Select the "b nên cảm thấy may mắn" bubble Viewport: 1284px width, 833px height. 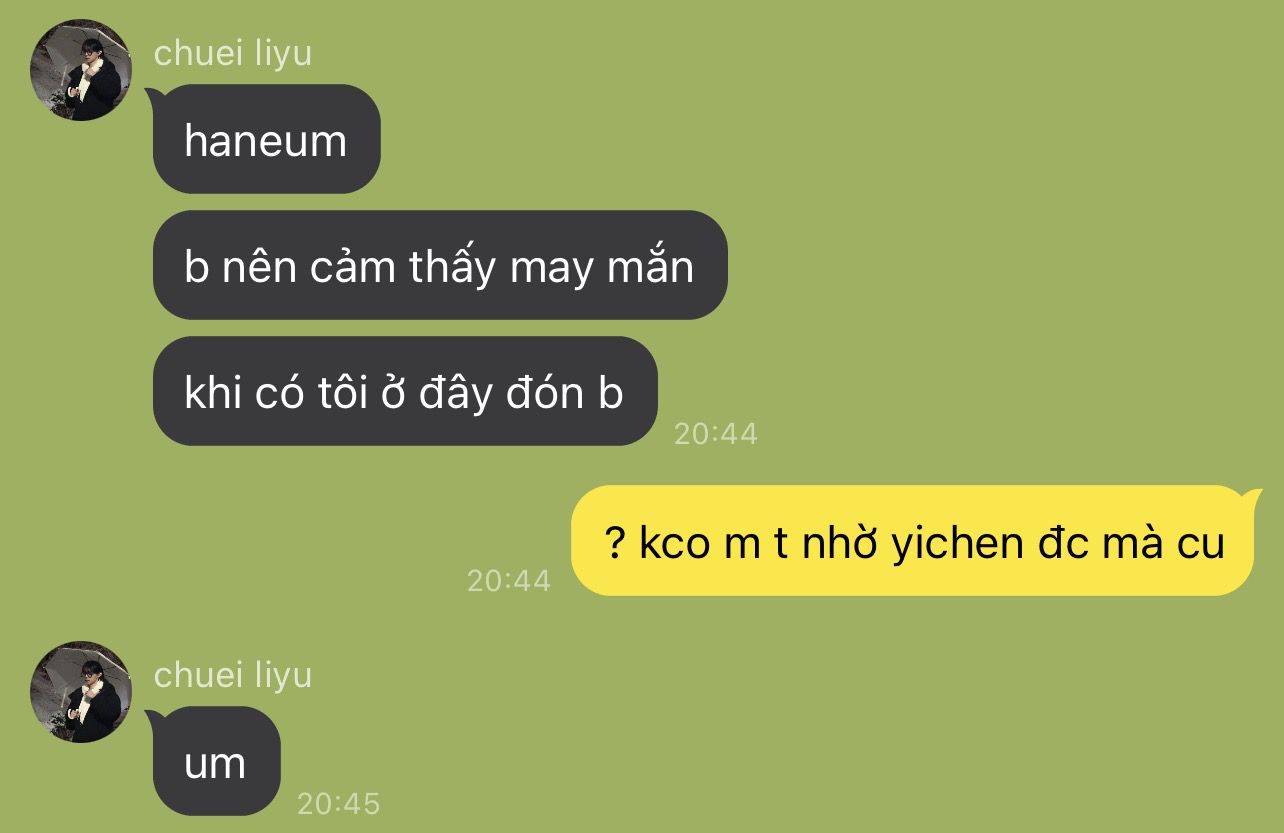pos(440,265)
